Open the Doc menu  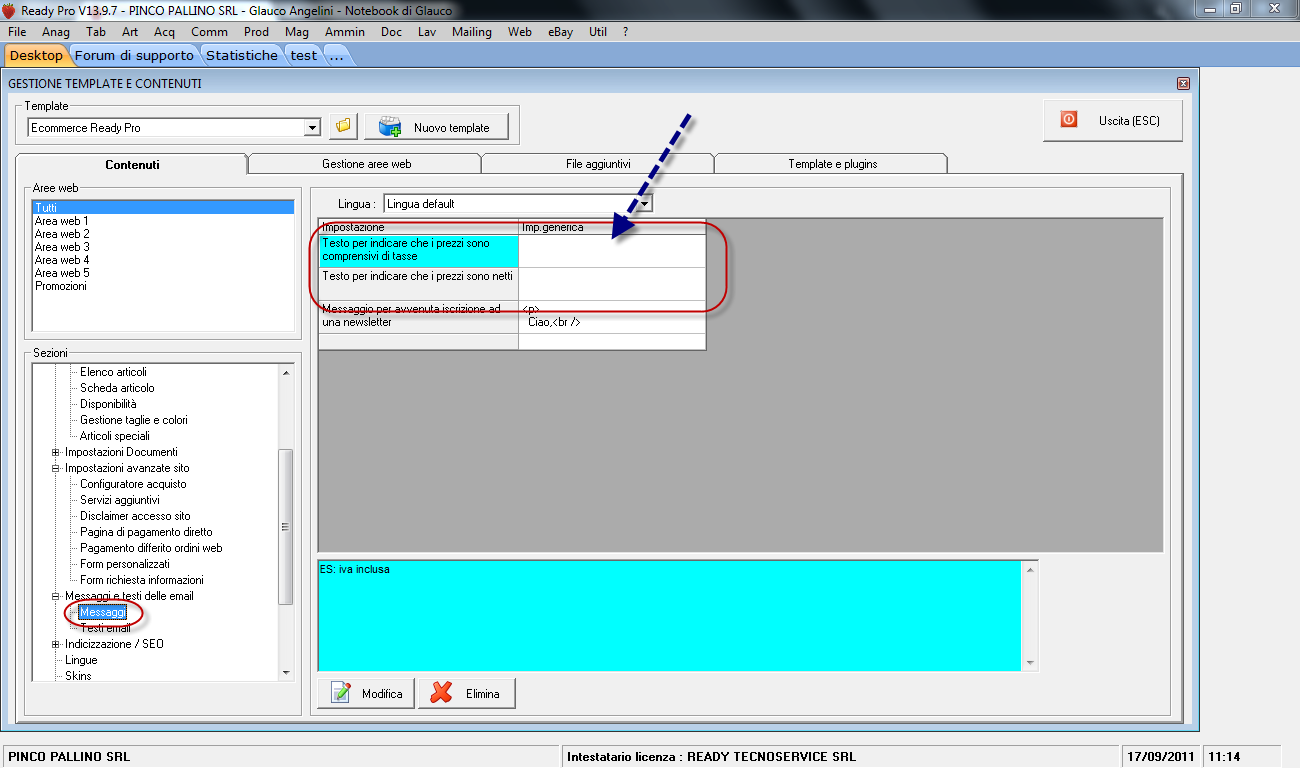391,32
